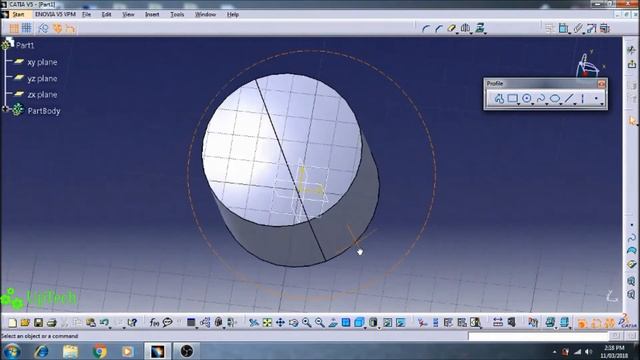The width and height of the screenshot is (640, 360).
Task: Open Windows Start button
Action: tap(12, 351)
